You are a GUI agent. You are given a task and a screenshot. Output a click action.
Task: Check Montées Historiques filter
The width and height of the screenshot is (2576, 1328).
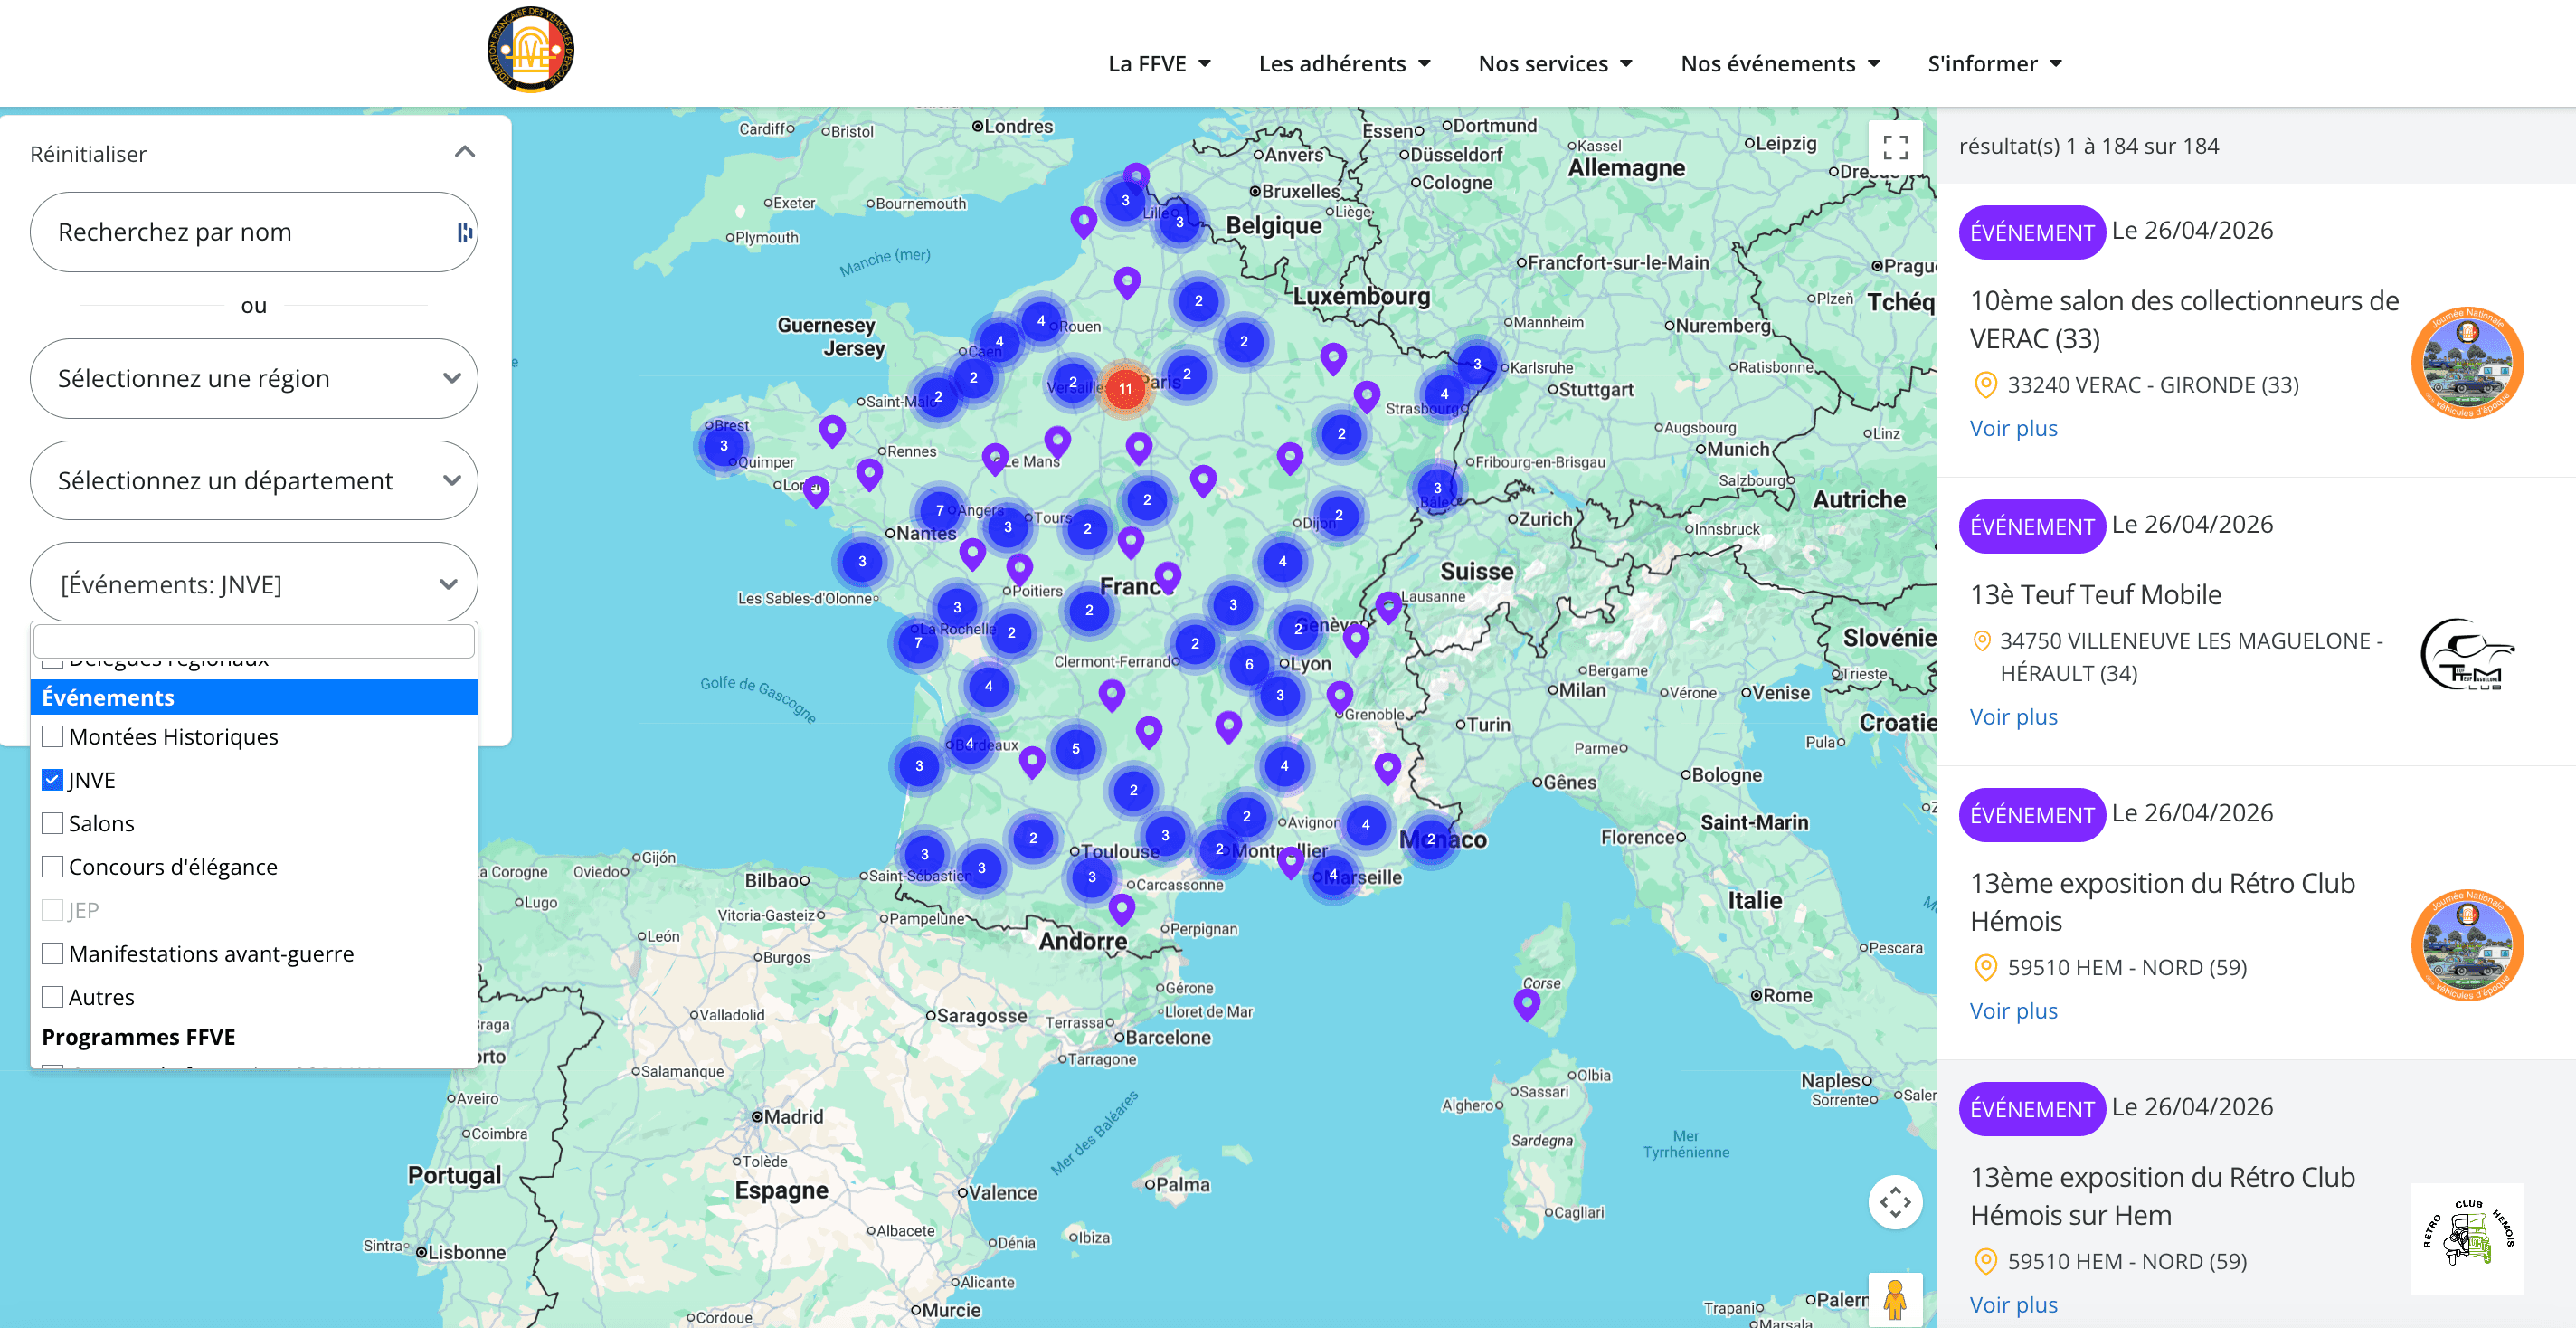click(x=51, y=736)
